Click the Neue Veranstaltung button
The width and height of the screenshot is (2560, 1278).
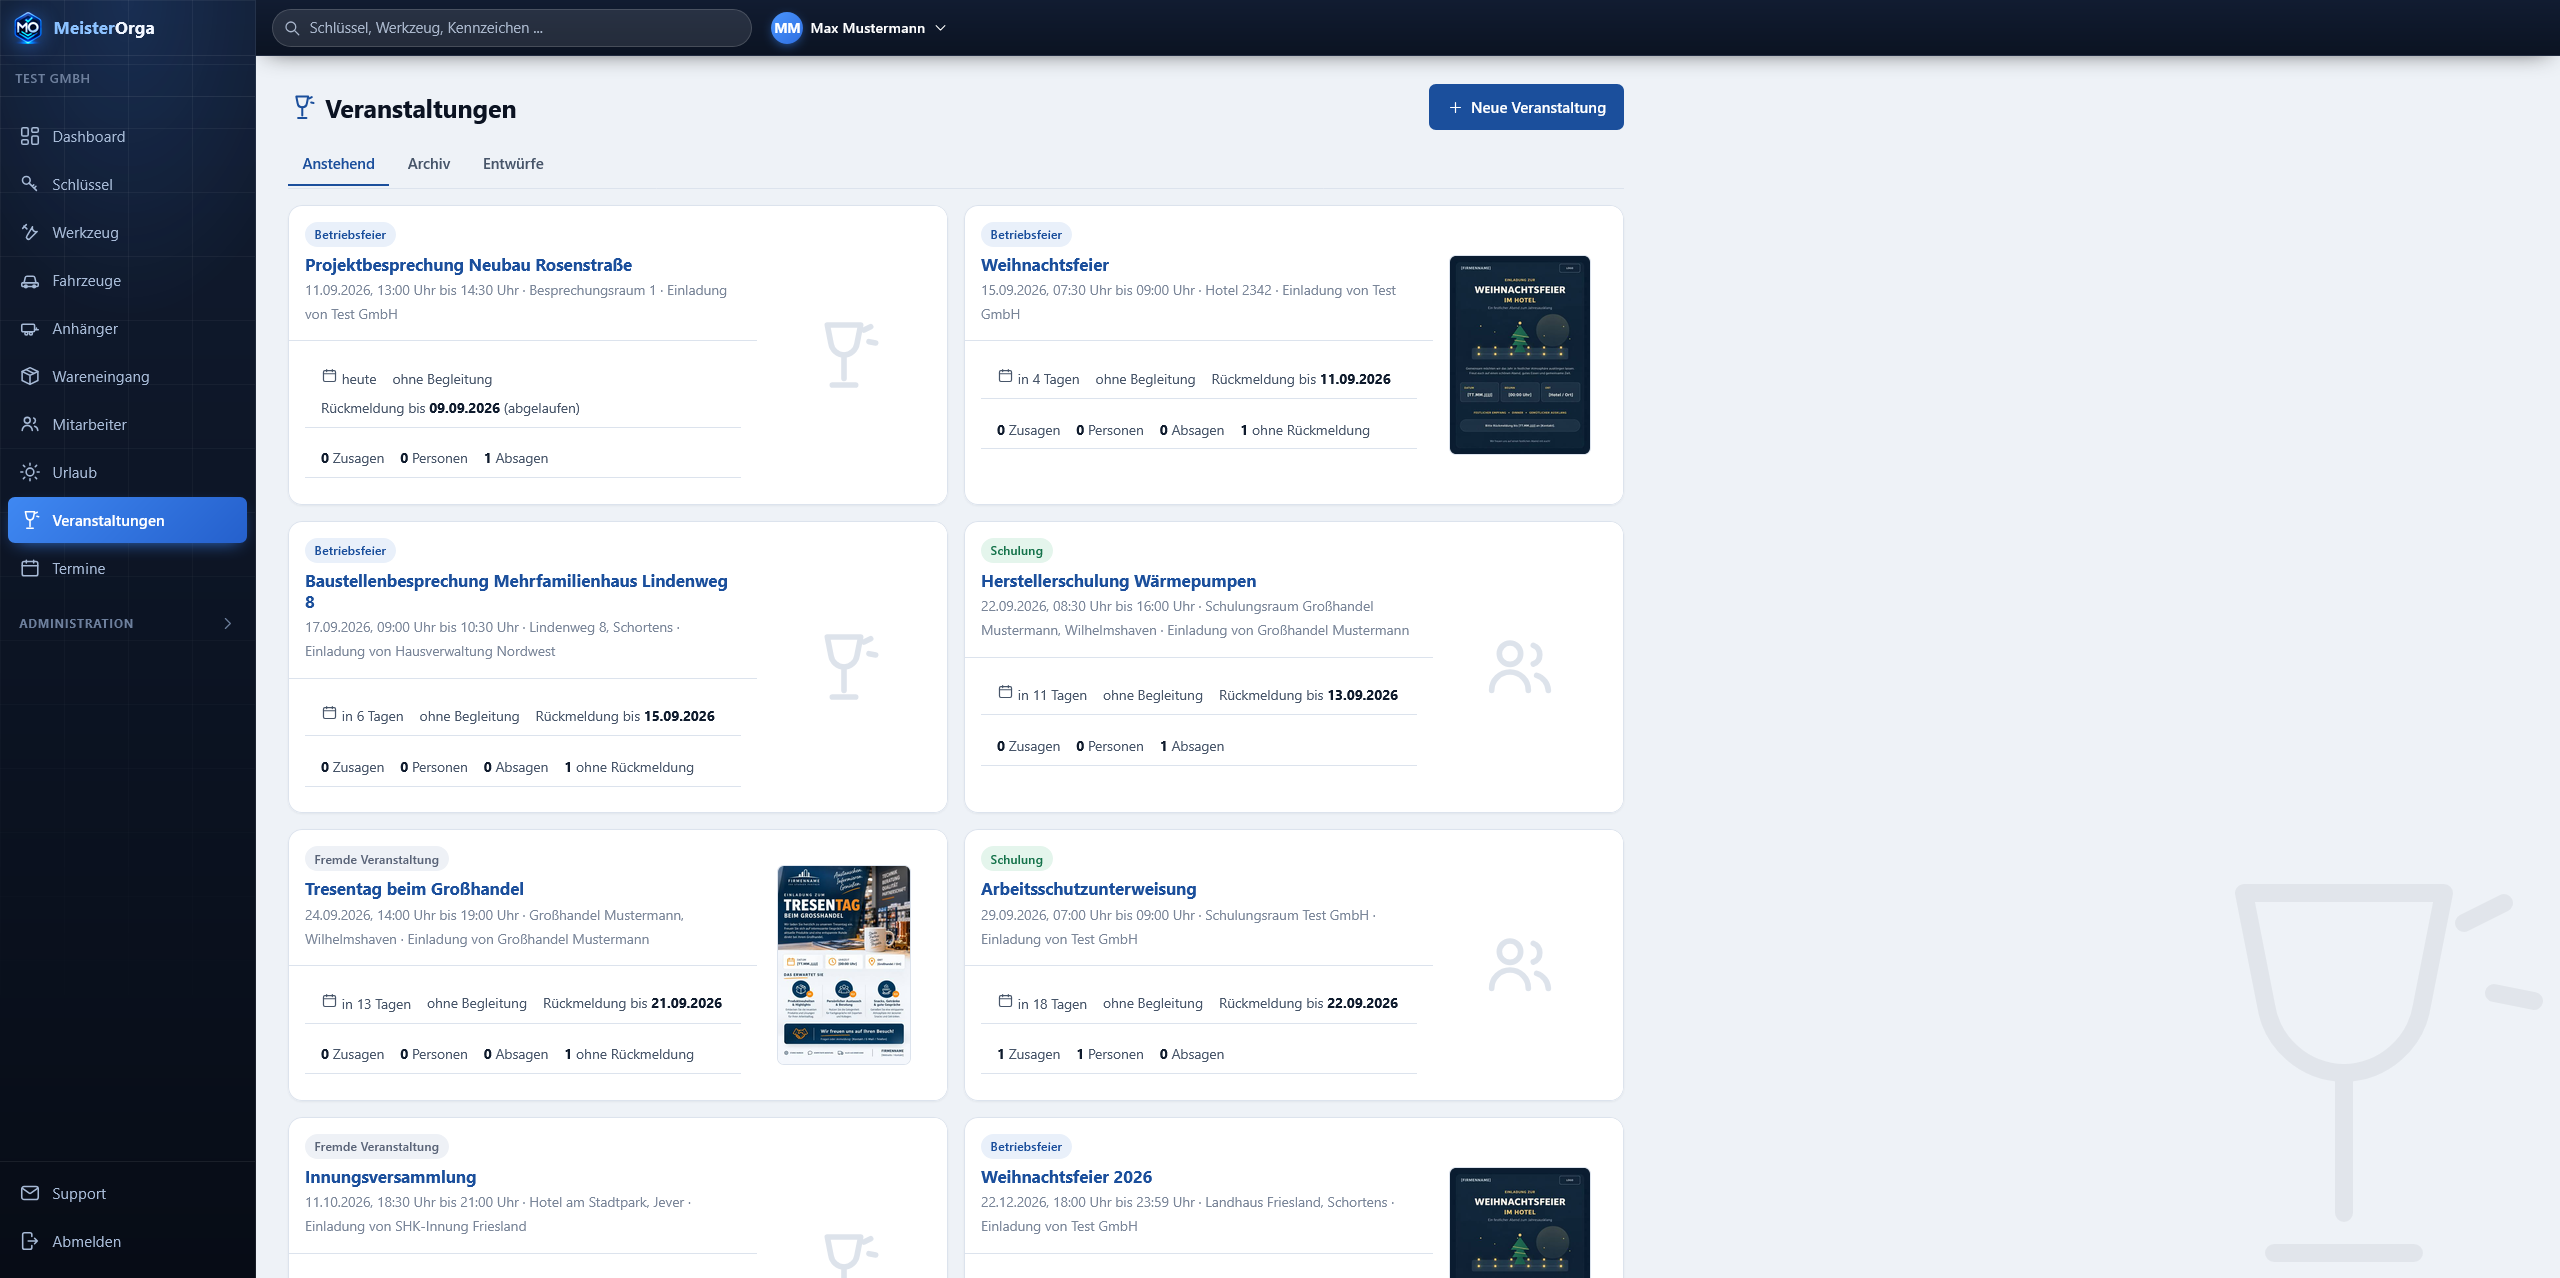pyautogui.click(x=1526, y=107)
